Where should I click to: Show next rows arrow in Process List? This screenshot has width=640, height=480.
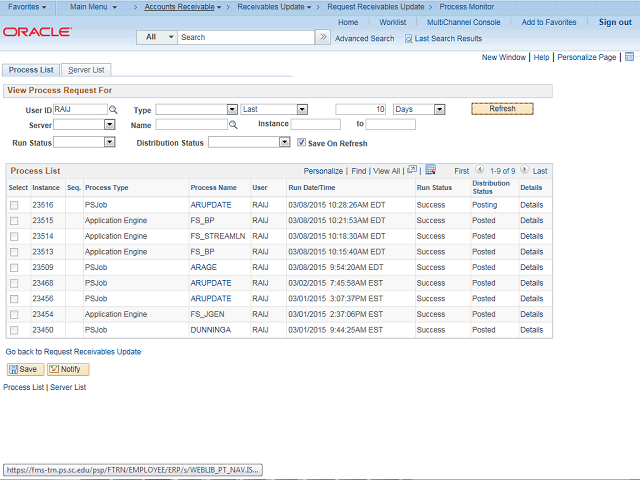pyautogui.click(x=524, y=171)
